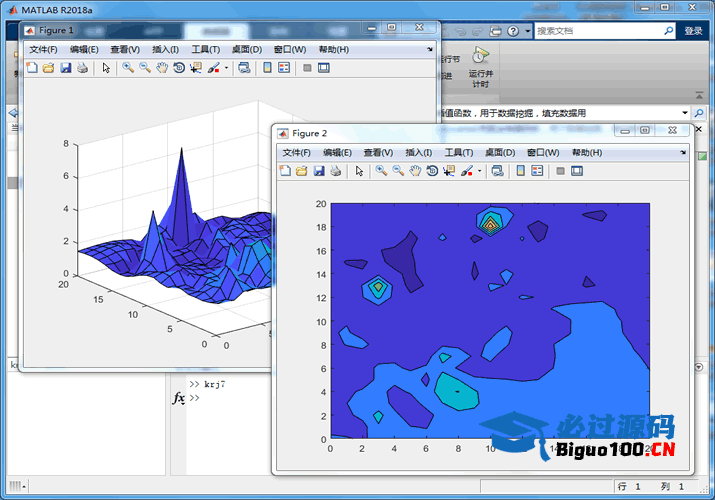Screen dimensions: 715x500
Task: Open 编辑(E) menu in Figure 1
Action: click(x=84, y=50)
